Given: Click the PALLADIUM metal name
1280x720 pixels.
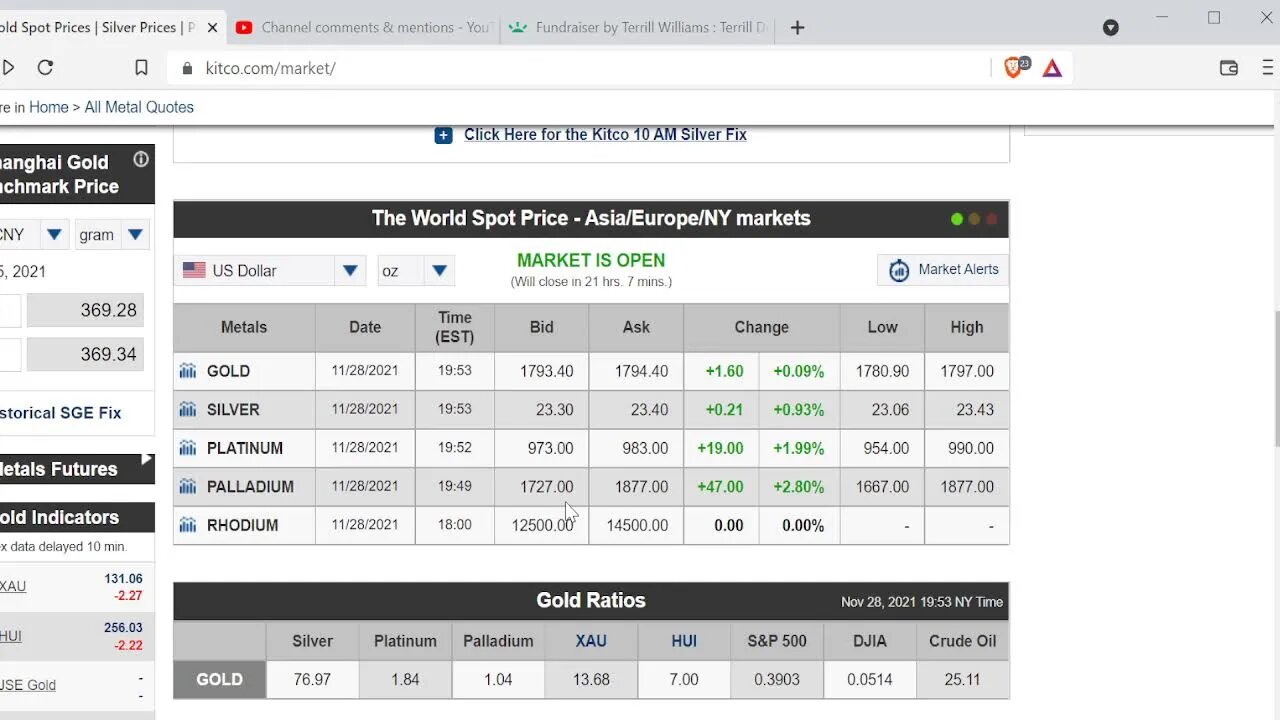Looking at the screenshot, I should (x=250, y=486).
